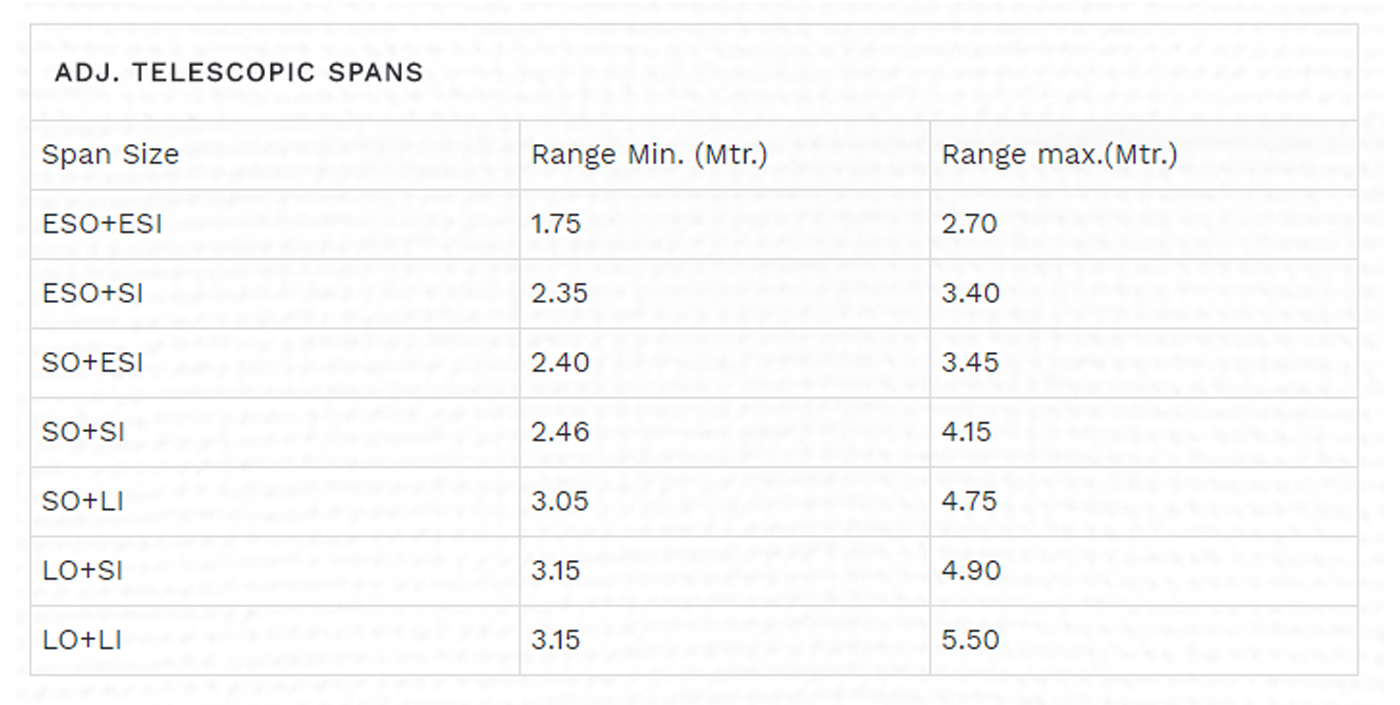Select the 2.35 minimum range value
Screen dimensions: 1400x705
point(560,293)
